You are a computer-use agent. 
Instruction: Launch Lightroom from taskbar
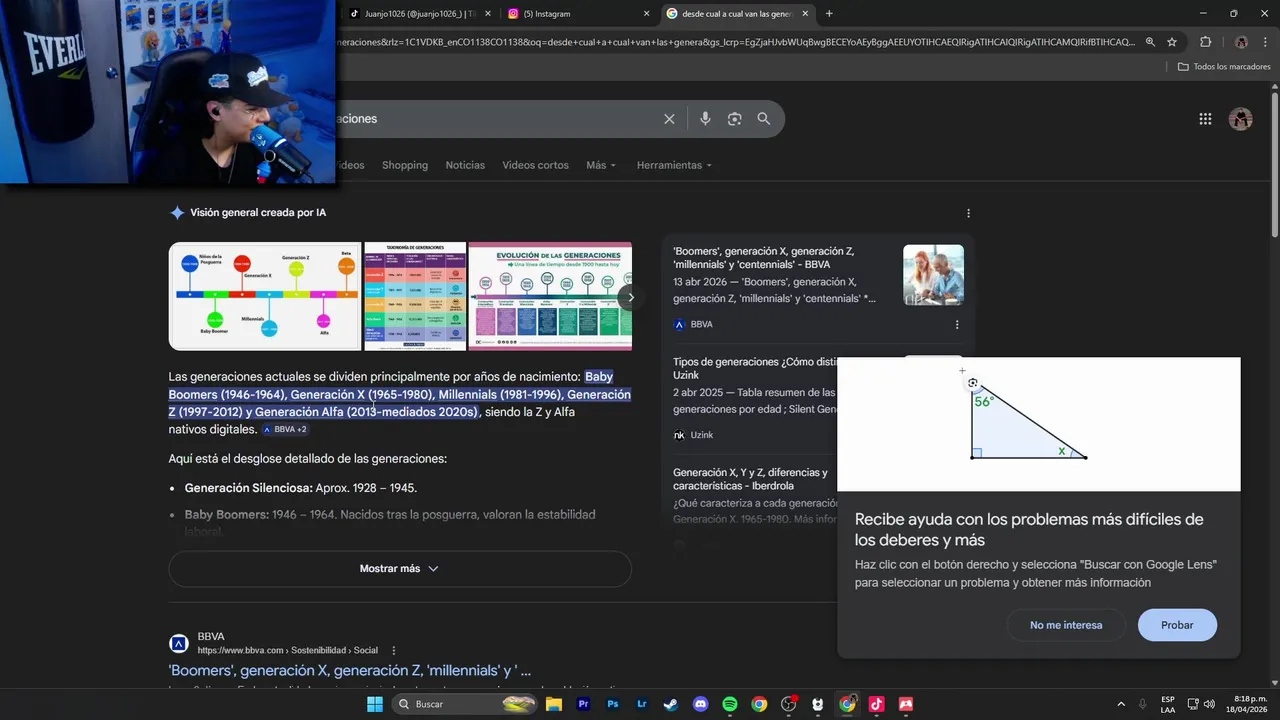(x=642, y=704)
